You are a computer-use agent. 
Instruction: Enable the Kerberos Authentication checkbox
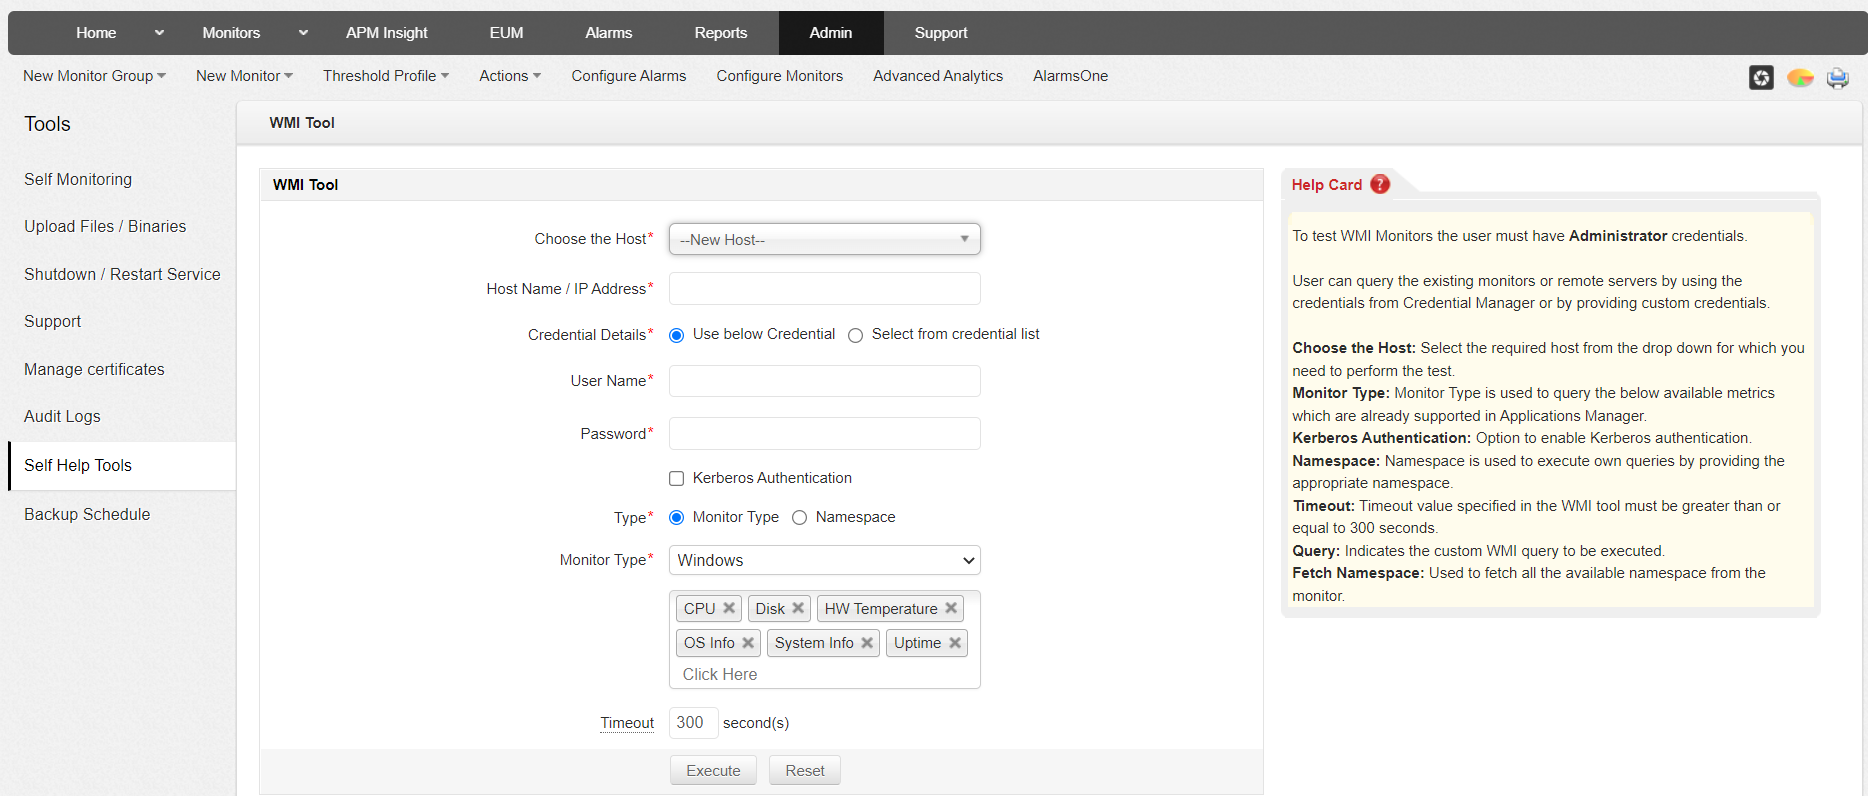point(677,479)
